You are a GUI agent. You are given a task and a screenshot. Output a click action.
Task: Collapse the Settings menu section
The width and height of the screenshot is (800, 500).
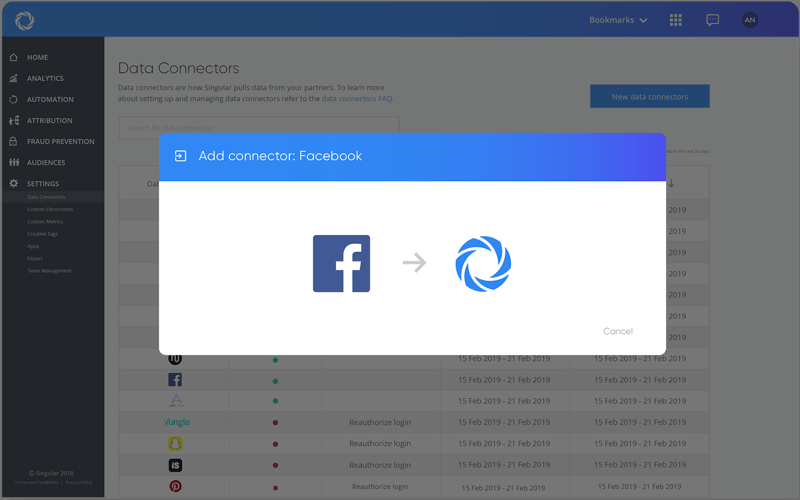[x=43, y=183]
